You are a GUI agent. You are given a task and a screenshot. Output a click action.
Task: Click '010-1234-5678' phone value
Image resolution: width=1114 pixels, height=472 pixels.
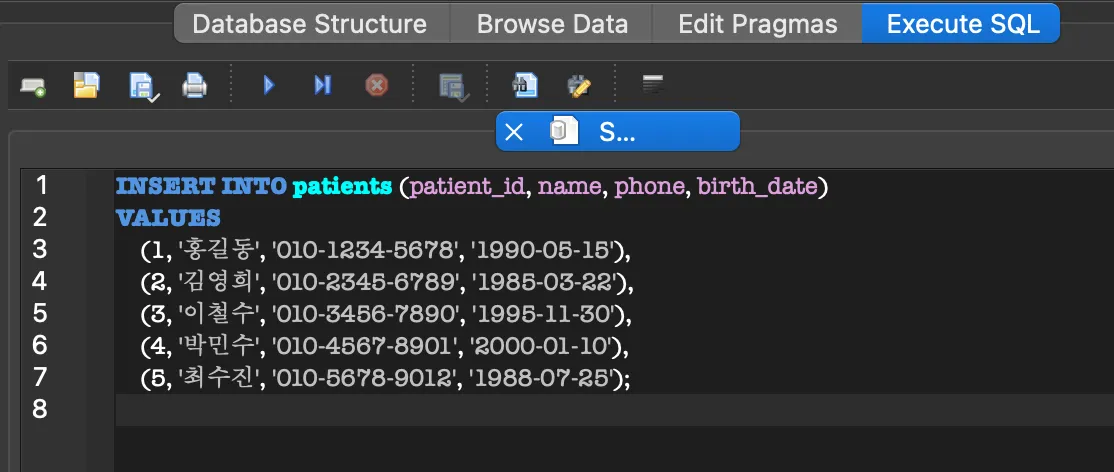[366, 250]
